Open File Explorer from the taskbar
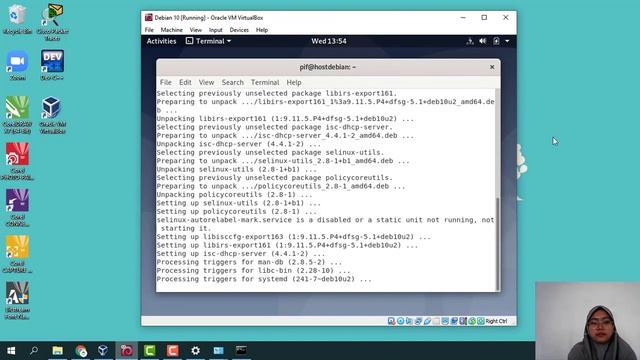The width and height of the screenshot is (640, 360). pos(58,351)
